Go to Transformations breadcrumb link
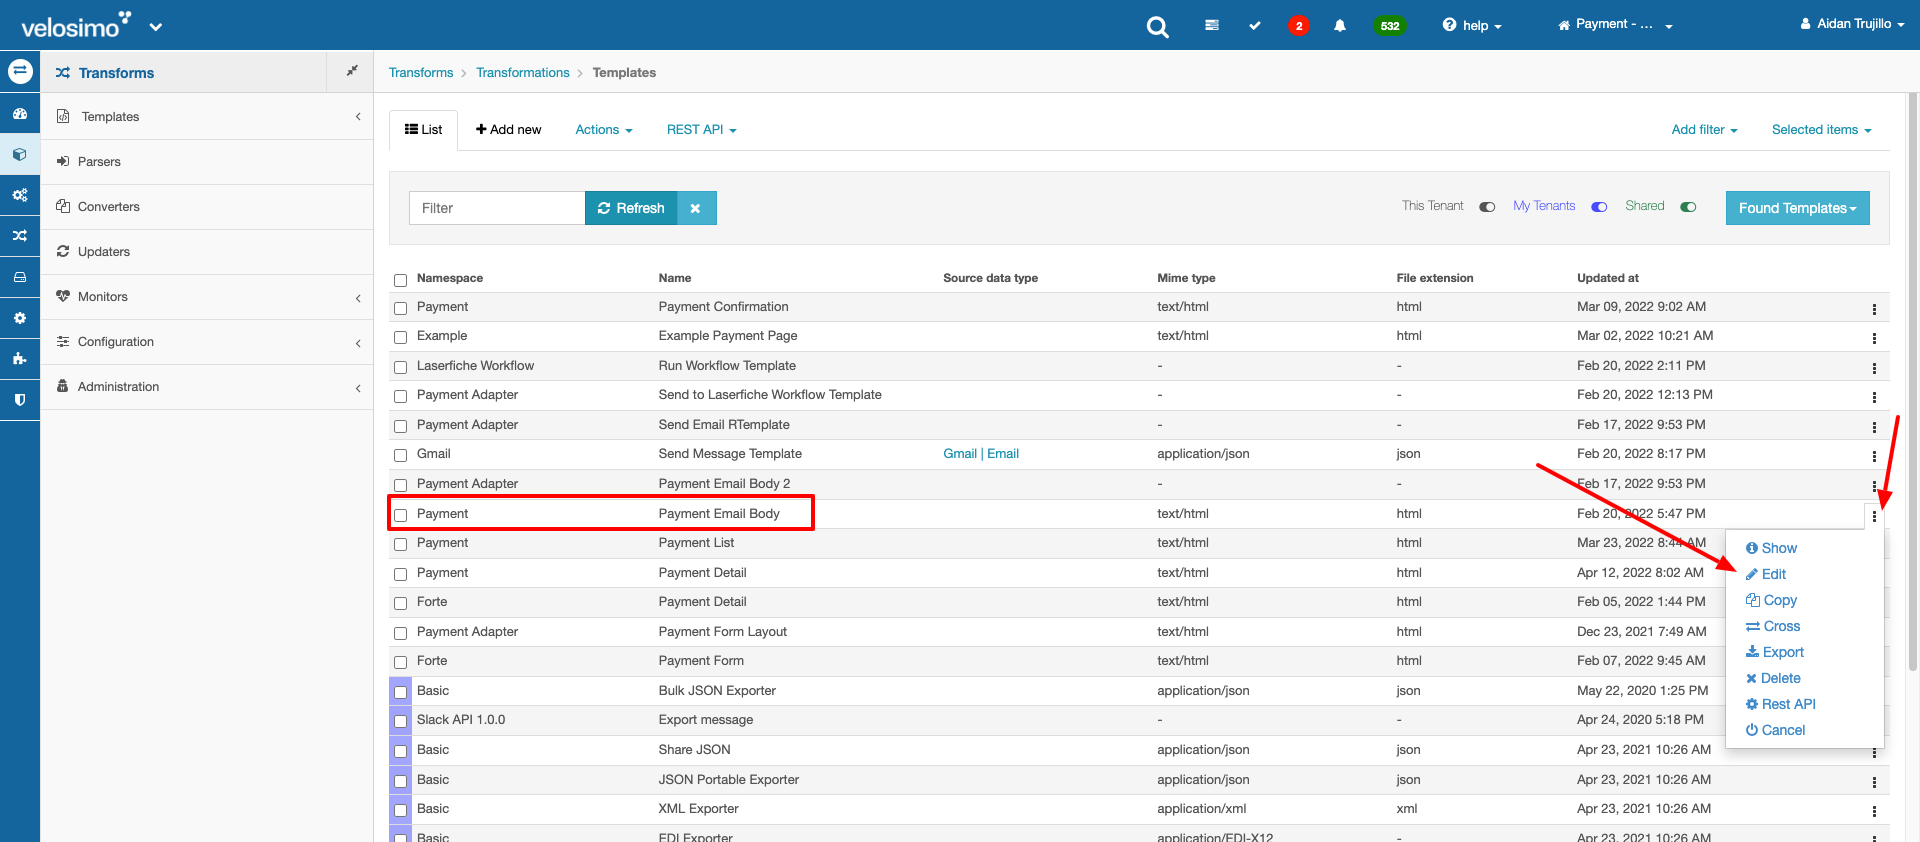 523,73
